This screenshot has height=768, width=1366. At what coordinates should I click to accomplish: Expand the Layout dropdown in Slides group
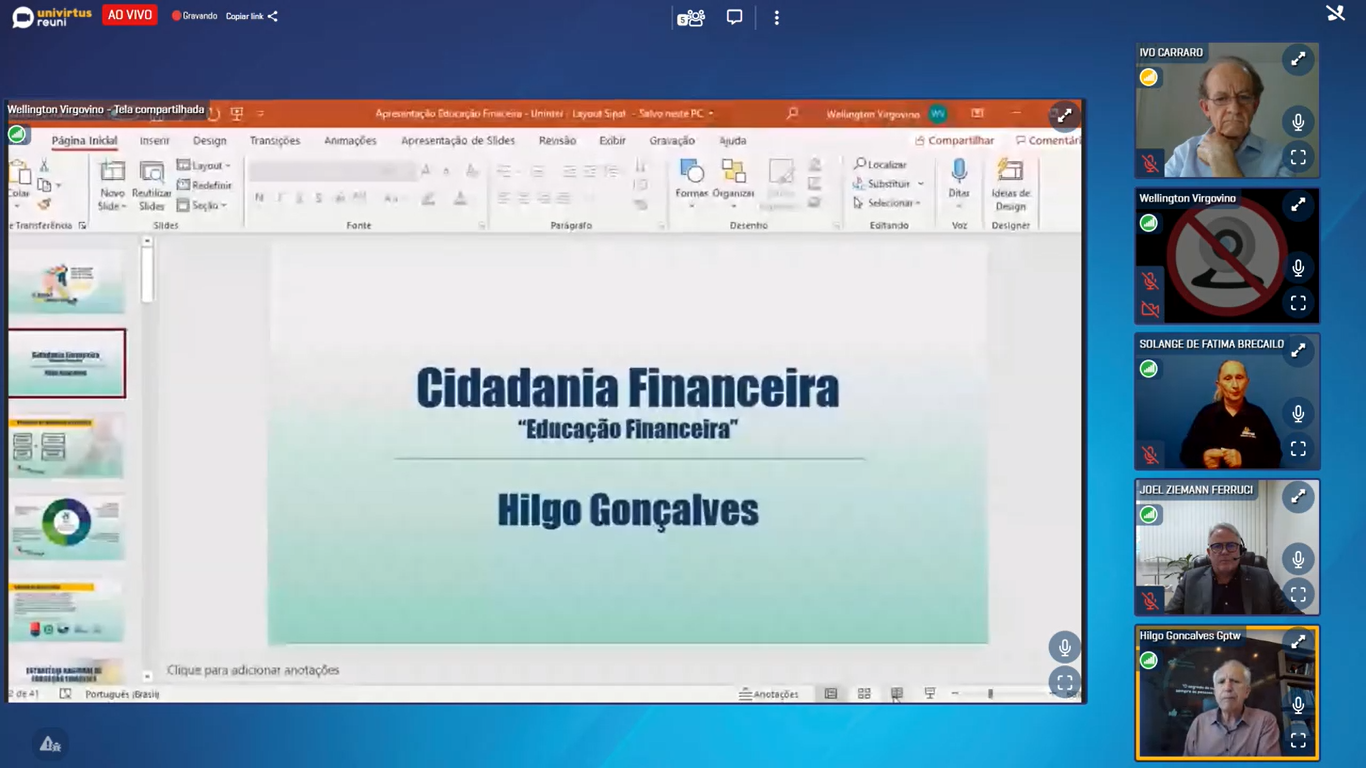pyautogui.click(x=205, y=166)
